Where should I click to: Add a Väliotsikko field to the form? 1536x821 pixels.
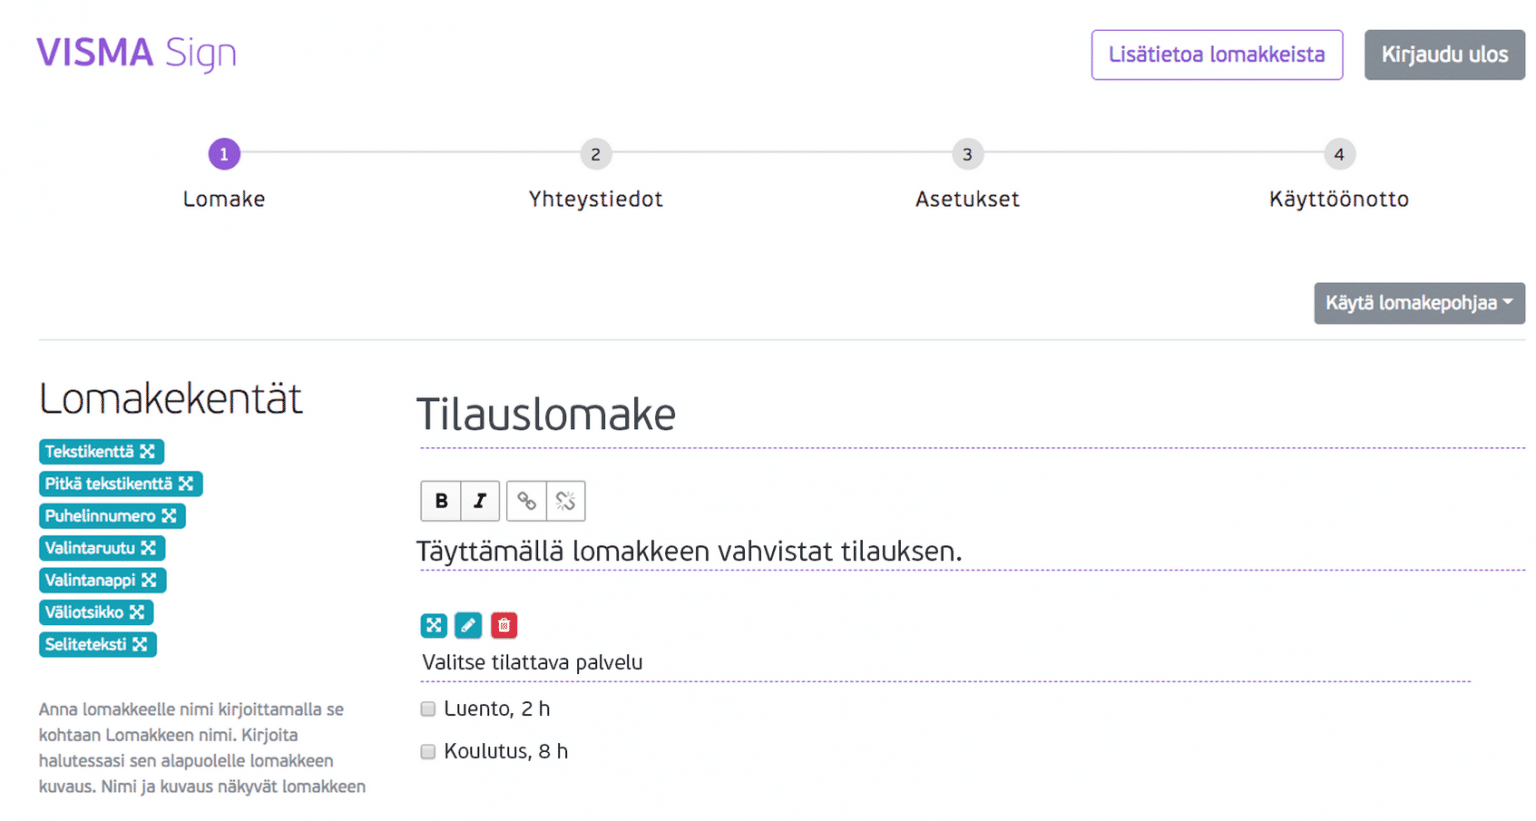tap(96, 612)
